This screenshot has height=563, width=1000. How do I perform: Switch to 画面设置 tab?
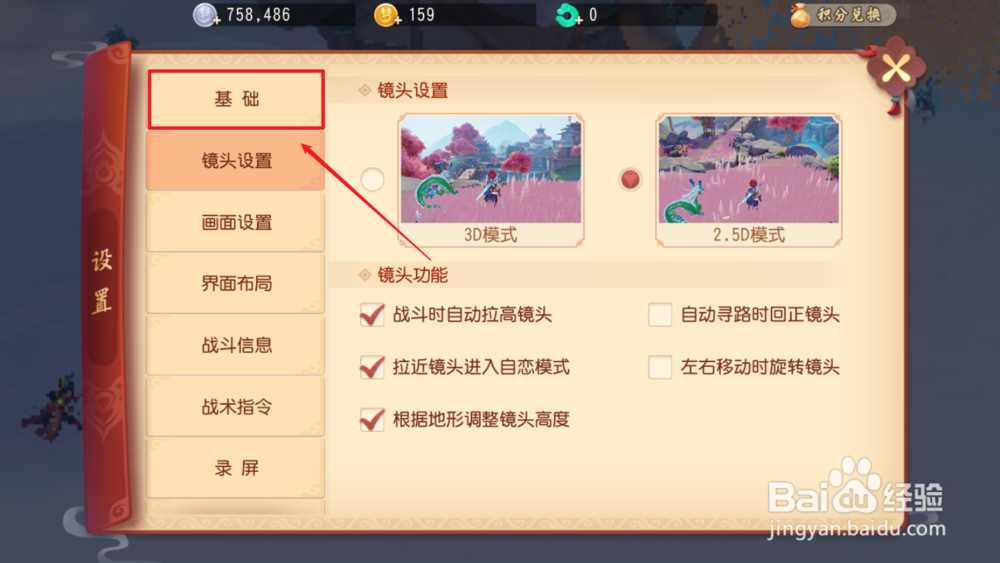(x=236, y=223)
